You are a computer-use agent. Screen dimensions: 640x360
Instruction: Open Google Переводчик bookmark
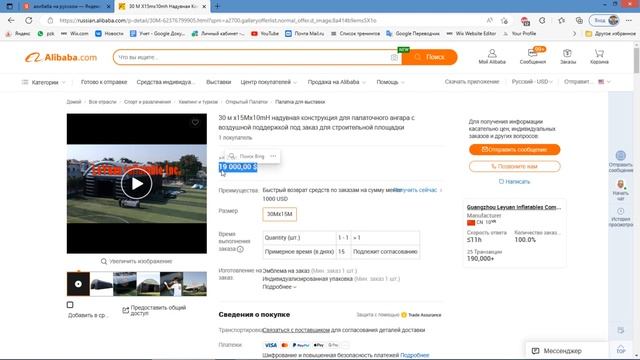tap(413, 33)
